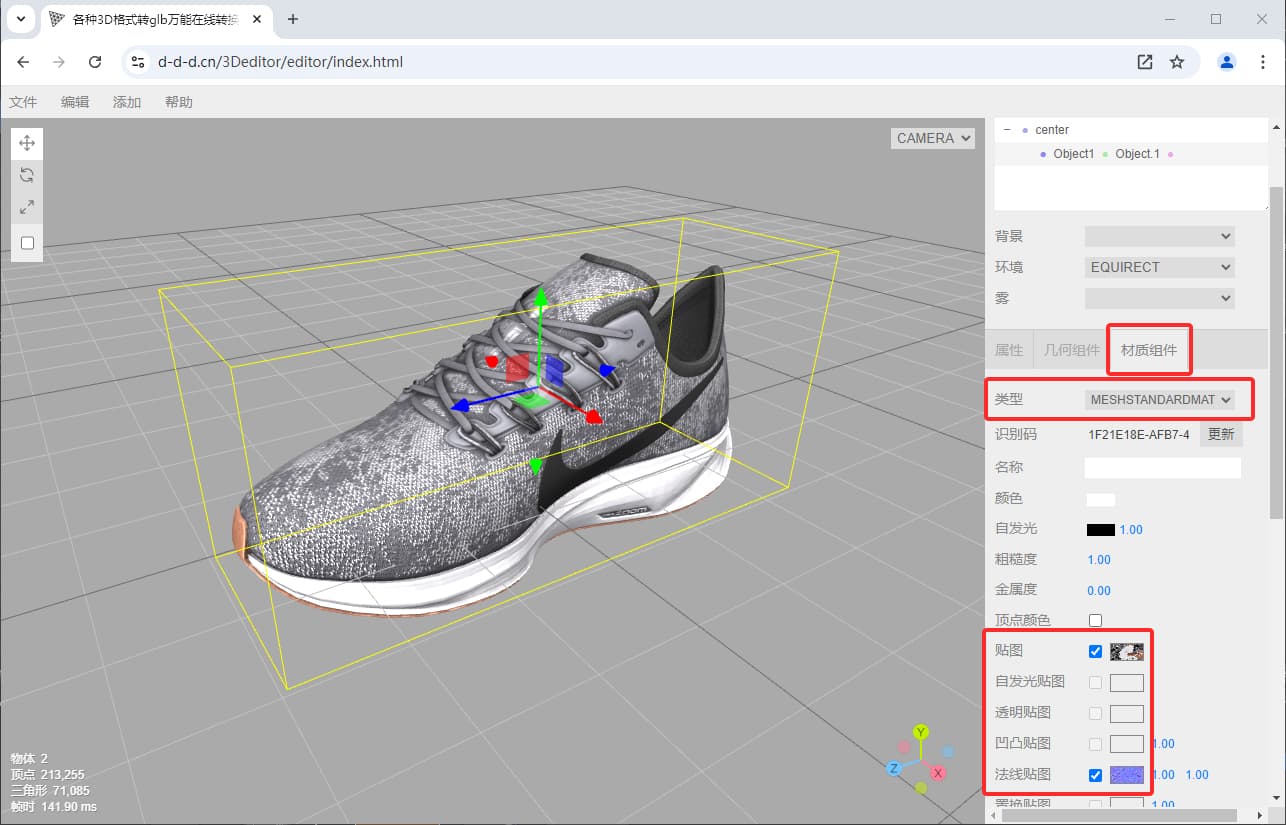Open the 类型 MESHSTANDARDMAT dropdown

click(1160, 399)
